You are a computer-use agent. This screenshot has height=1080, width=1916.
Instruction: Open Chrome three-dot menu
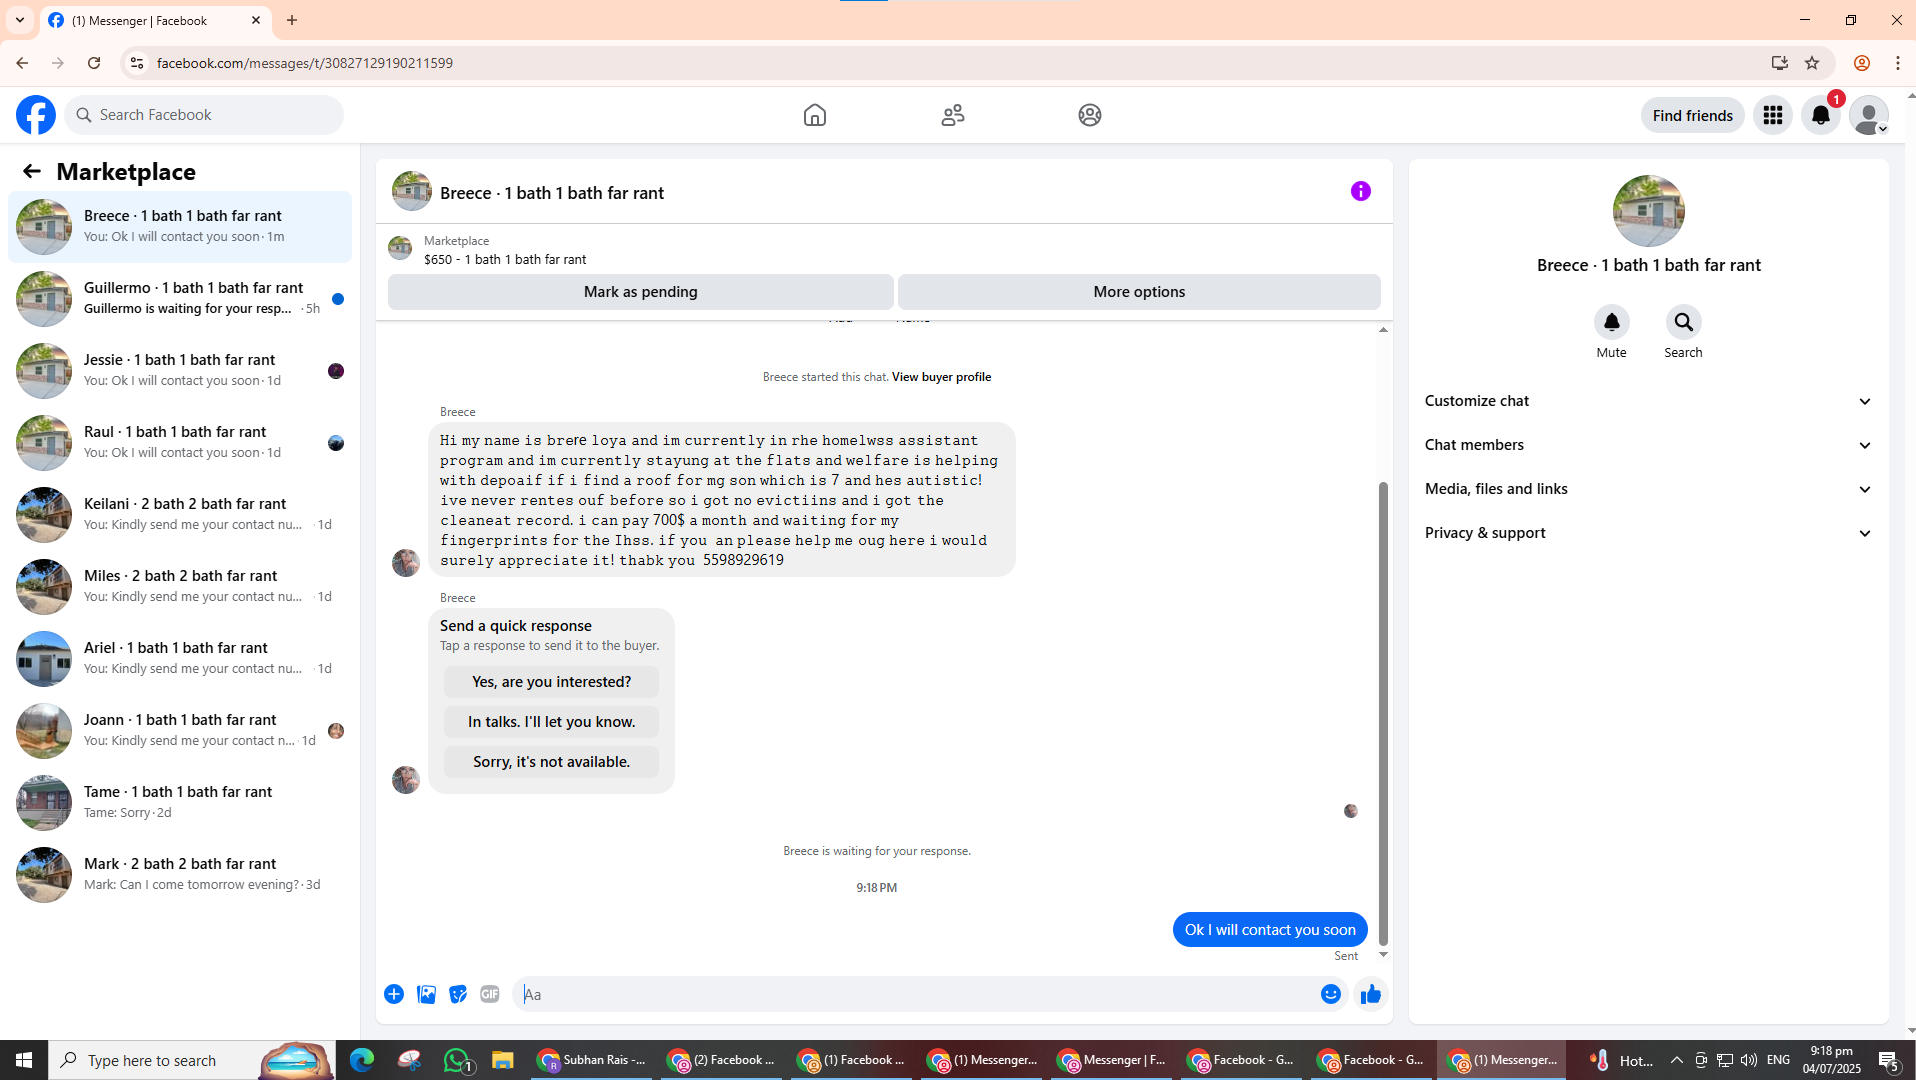[x=1898, y=63]
